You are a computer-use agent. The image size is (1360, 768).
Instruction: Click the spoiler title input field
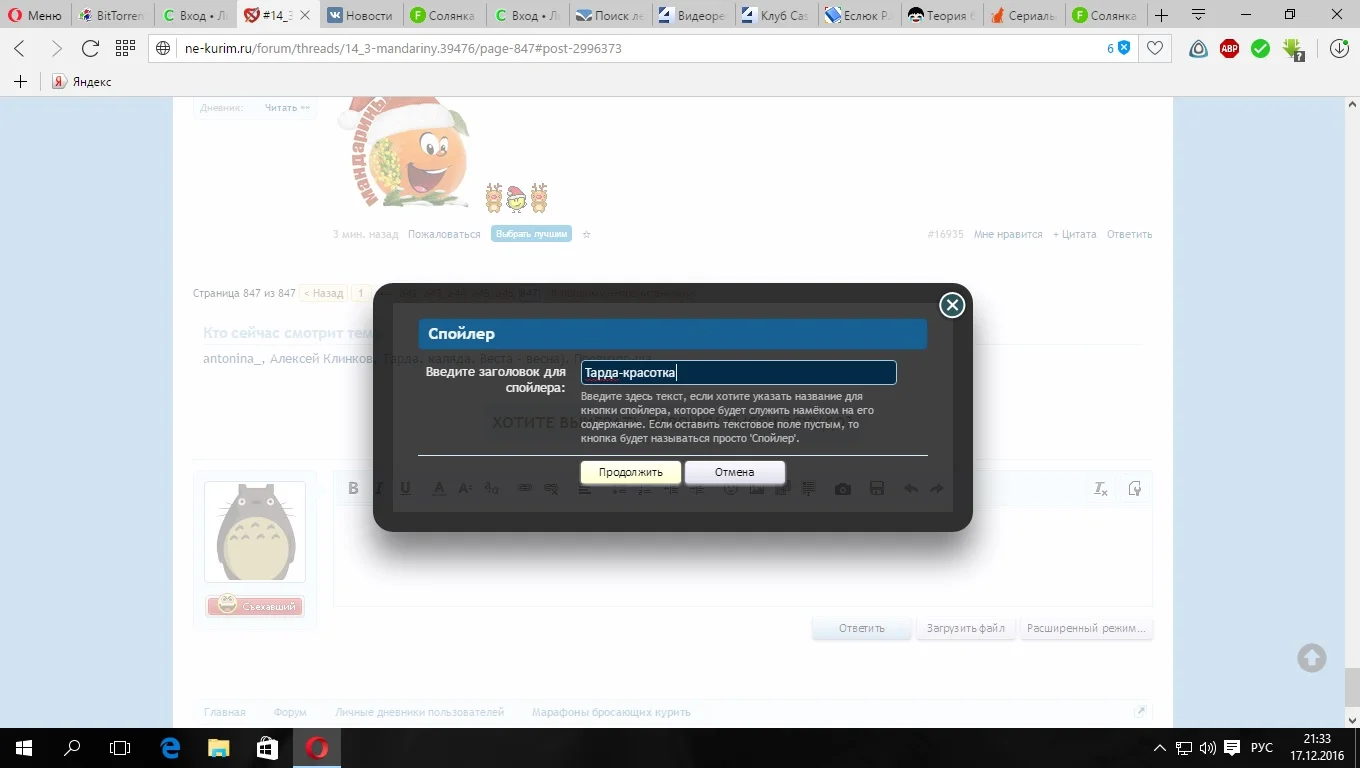pyautogui.click(x=738, y=371)
